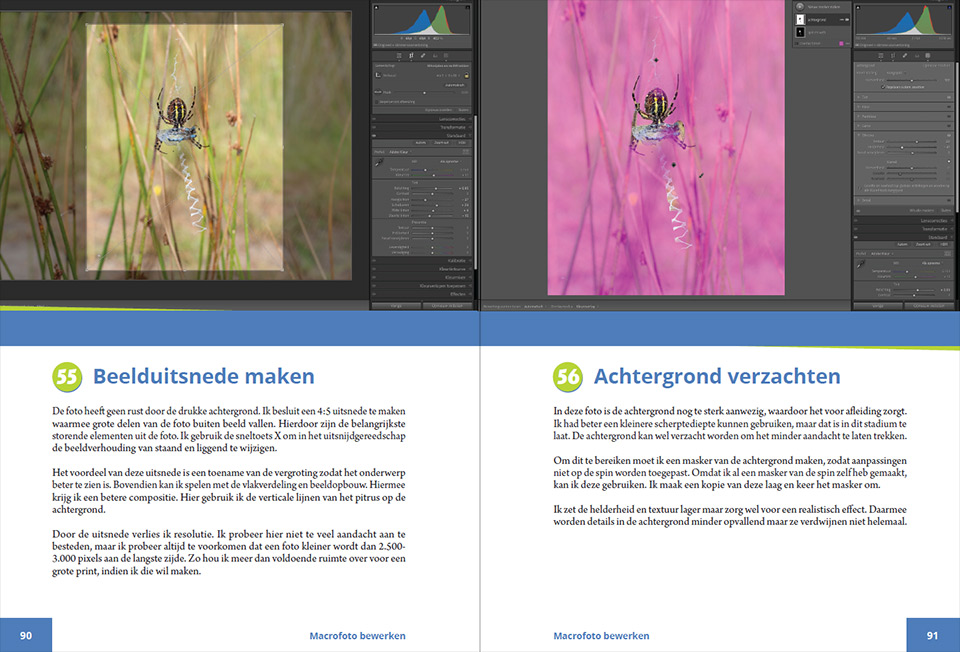Tick the constrain-to-image checkbox under the angle slider

click(377, 102)
